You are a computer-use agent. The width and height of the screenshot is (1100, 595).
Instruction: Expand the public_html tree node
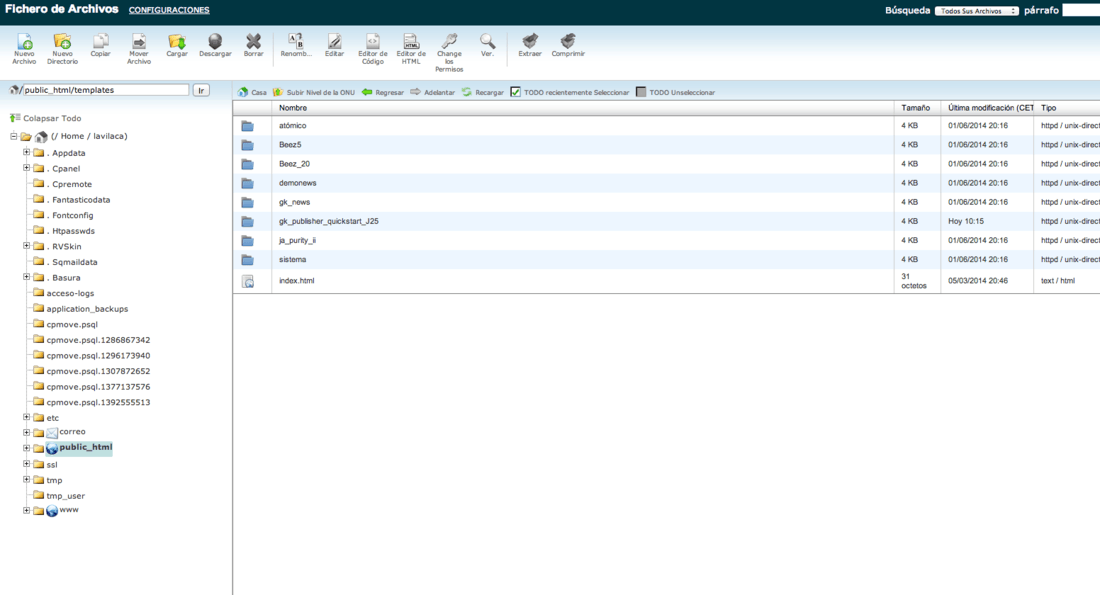coord(26,448)
